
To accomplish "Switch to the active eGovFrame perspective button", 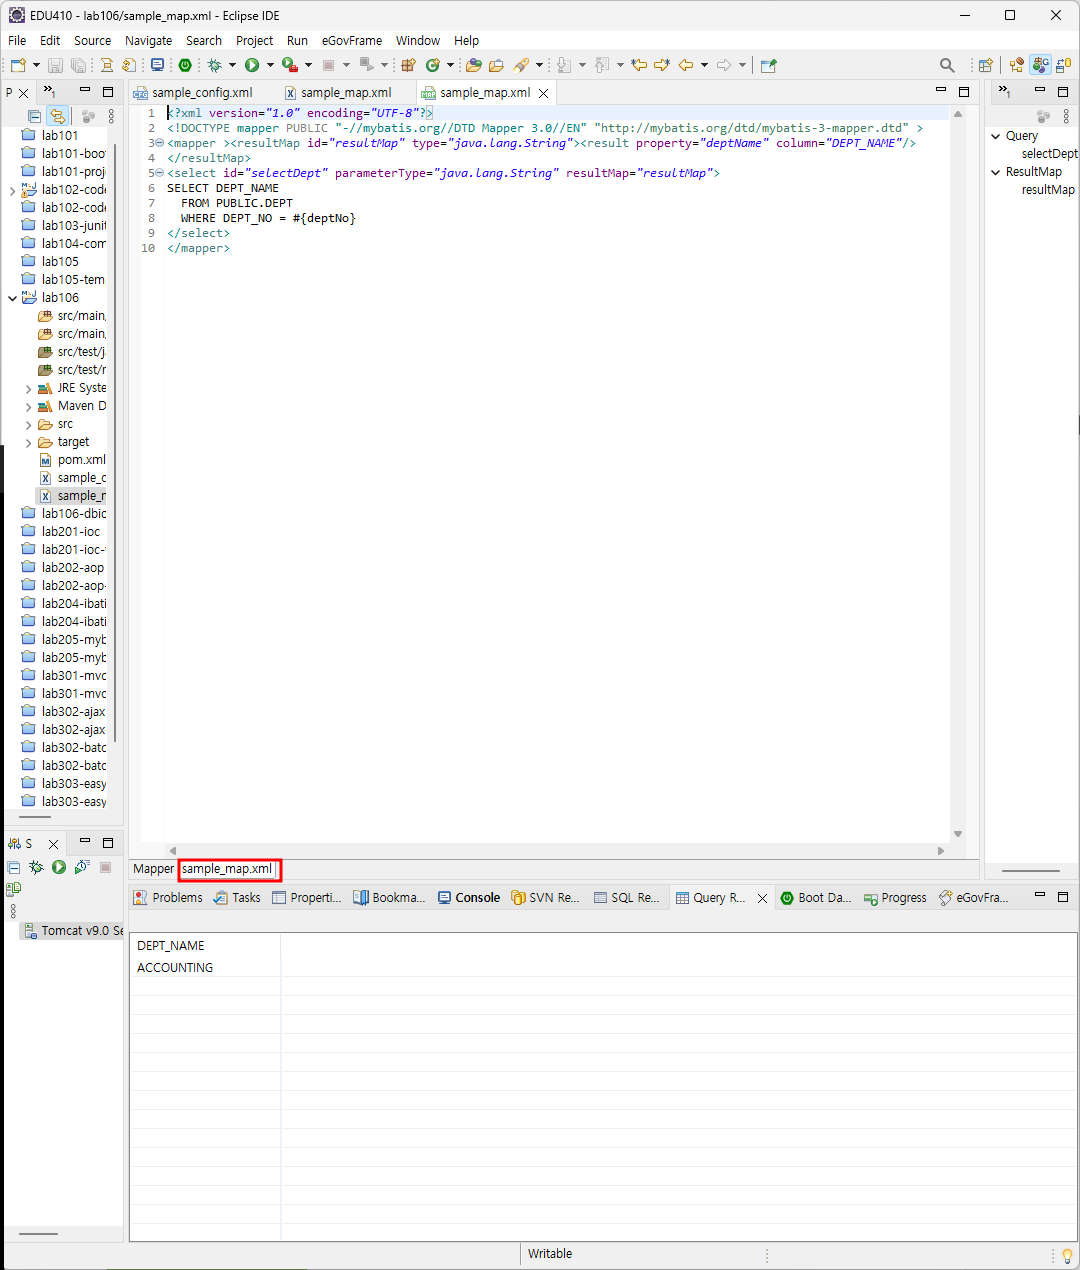I will pyautogui.click(x=1041, y=65).
